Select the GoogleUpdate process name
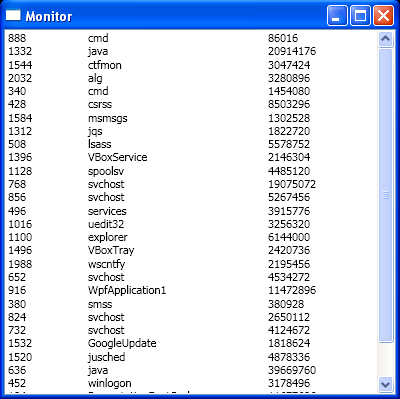Viewport: 400px width, 399px height. 122,343
